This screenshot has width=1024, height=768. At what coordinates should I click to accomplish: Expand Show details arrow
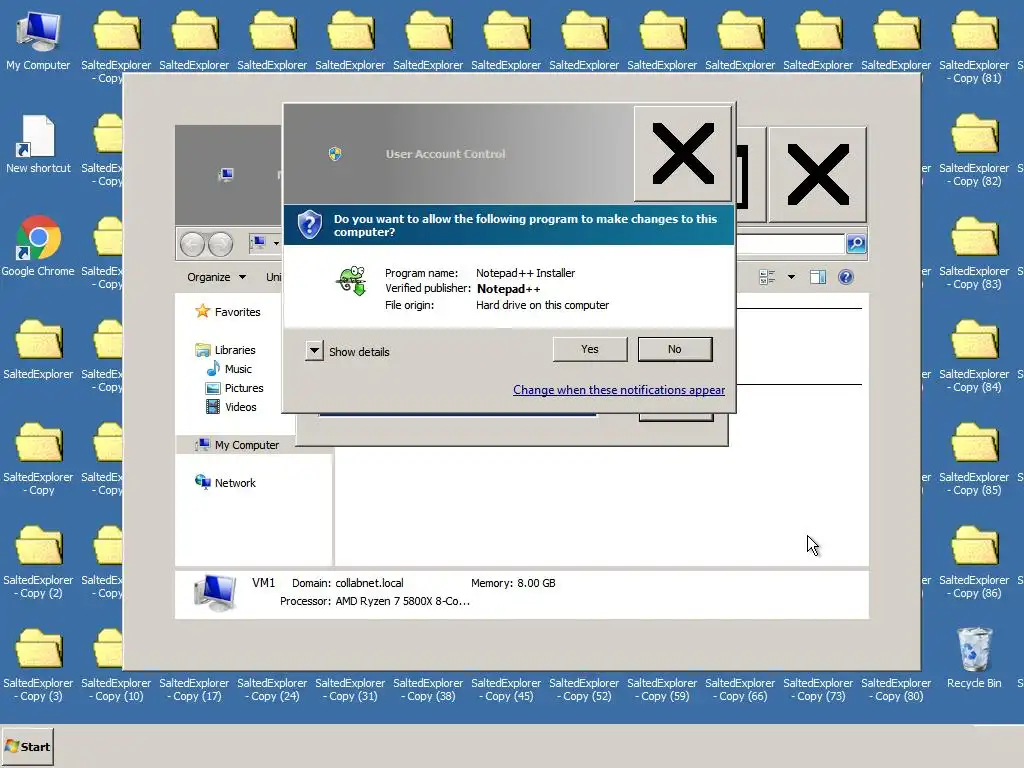point(314,351)
